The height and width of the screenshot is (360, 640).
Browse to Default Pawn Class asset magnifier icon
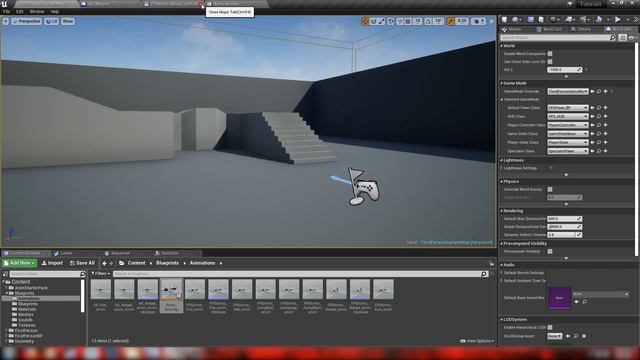[x=599, y=108]
